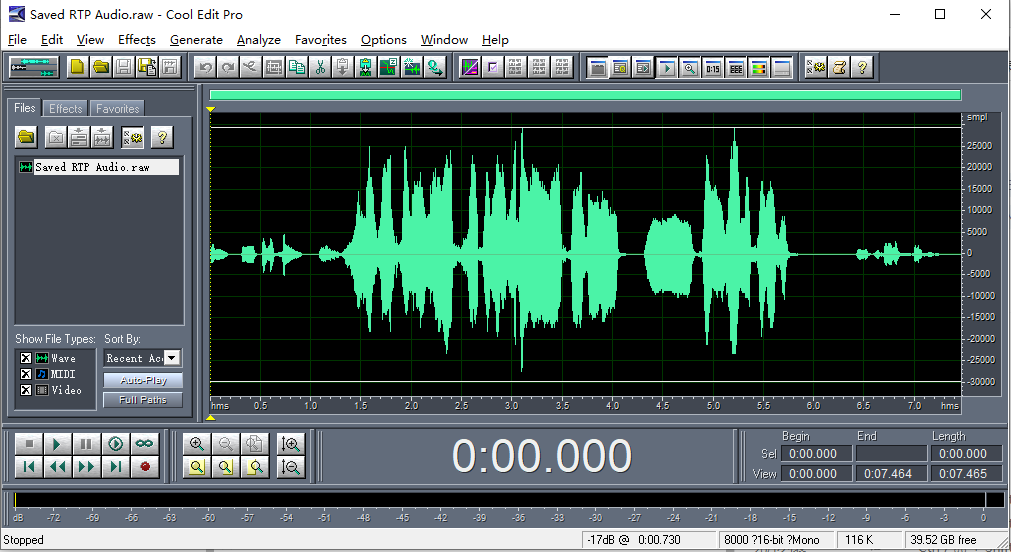The width and height of the screenshot is (1011, 552).
Task: Click the vertical zoom out icon
Action: pyautogui.click(x=291, y=467)
